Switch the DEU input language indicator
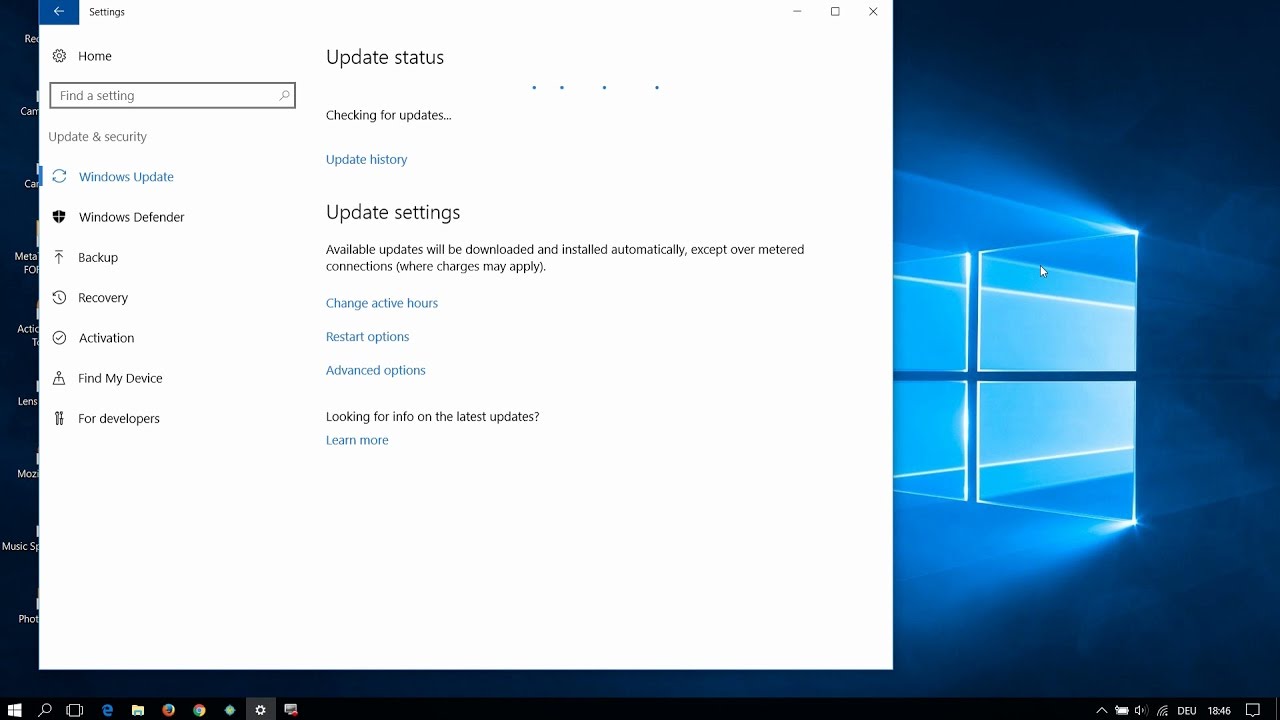The width and height of the screenshot is (1280, 720). (x=1187, y=711)
